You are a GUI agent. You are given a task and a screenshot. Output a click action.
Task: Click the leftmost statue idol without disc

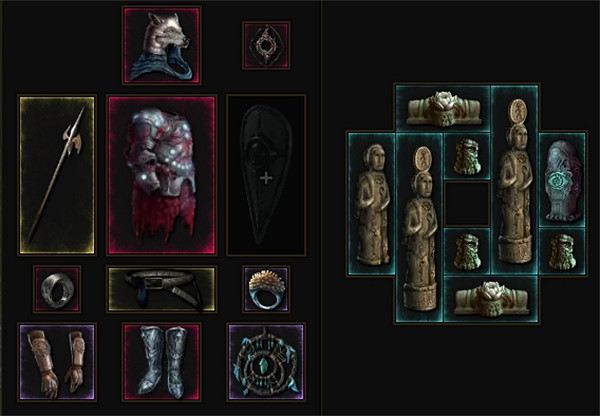(372, 204)
